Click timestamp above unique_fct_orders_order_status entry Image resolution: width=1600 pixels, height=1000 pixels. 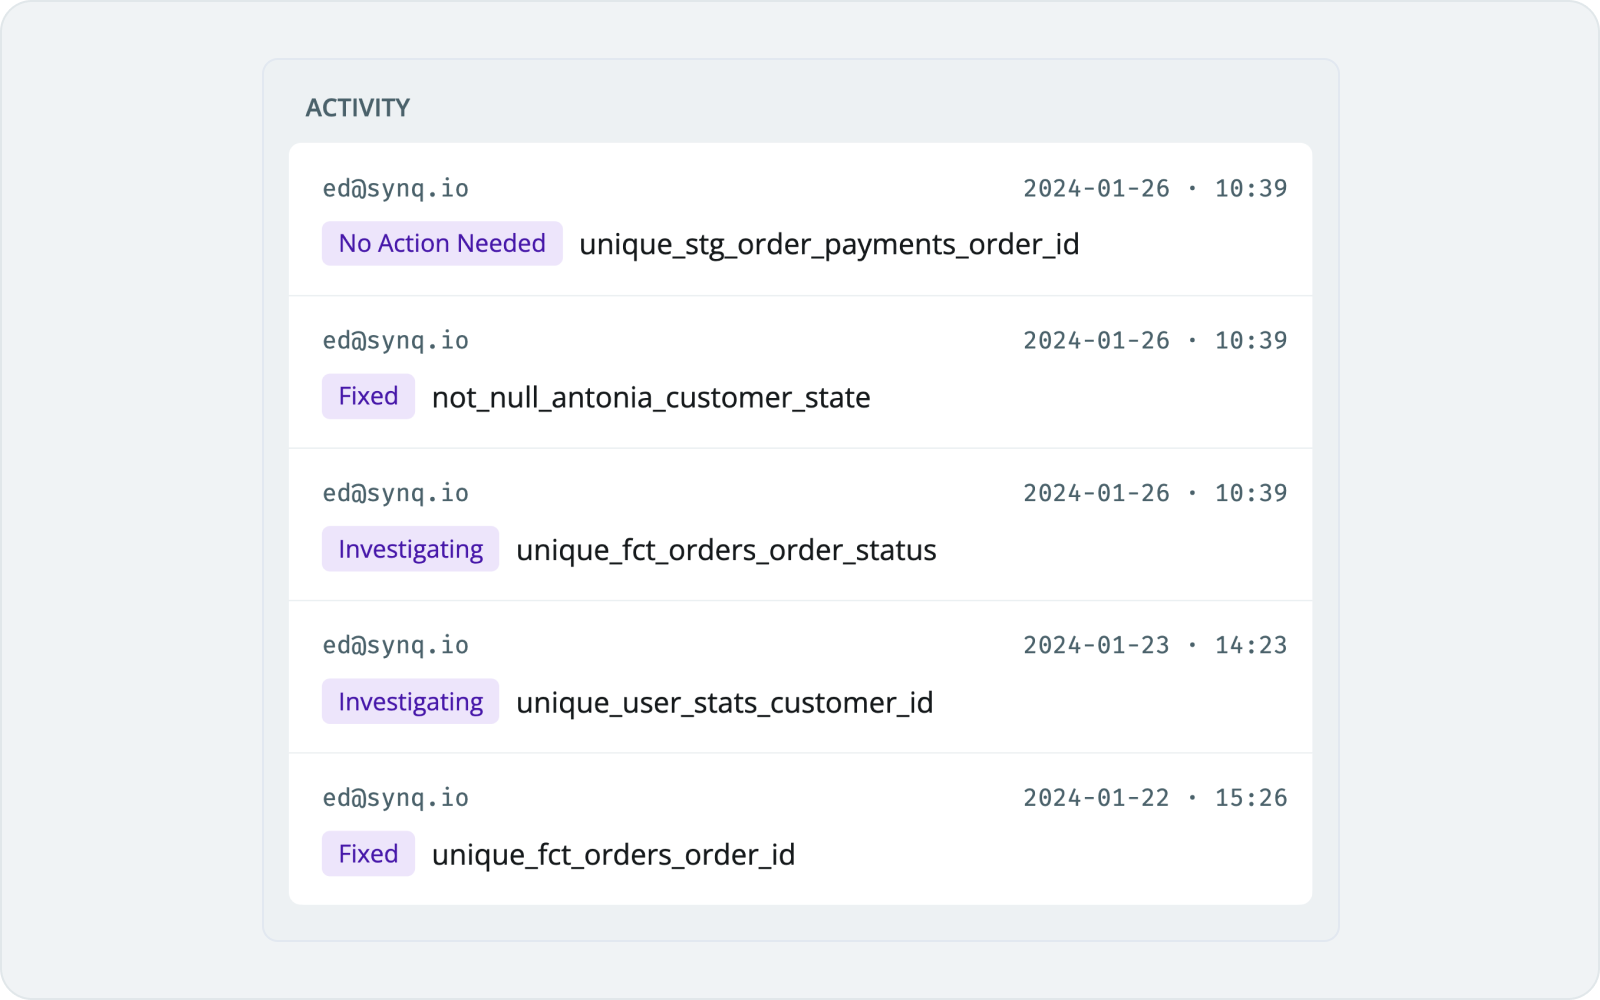pos(1155,493)
